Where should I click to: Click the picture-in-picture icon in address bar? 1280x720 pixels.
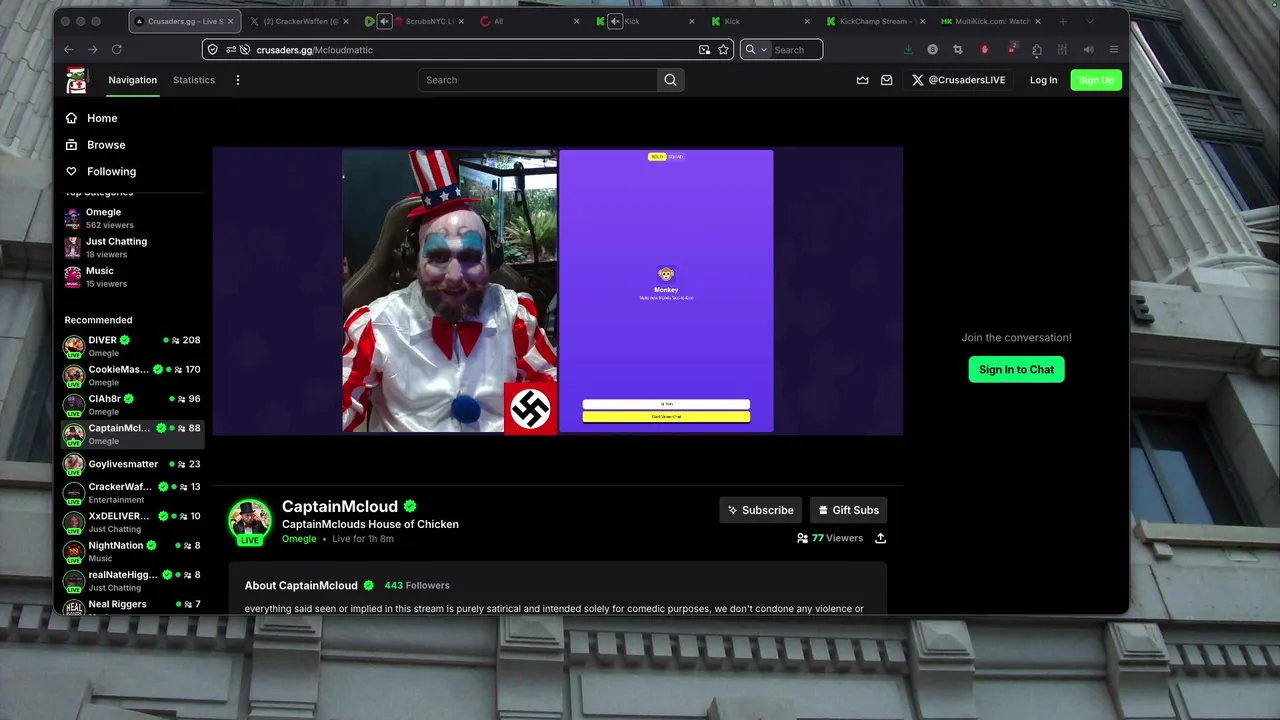(x=704, y=50)
